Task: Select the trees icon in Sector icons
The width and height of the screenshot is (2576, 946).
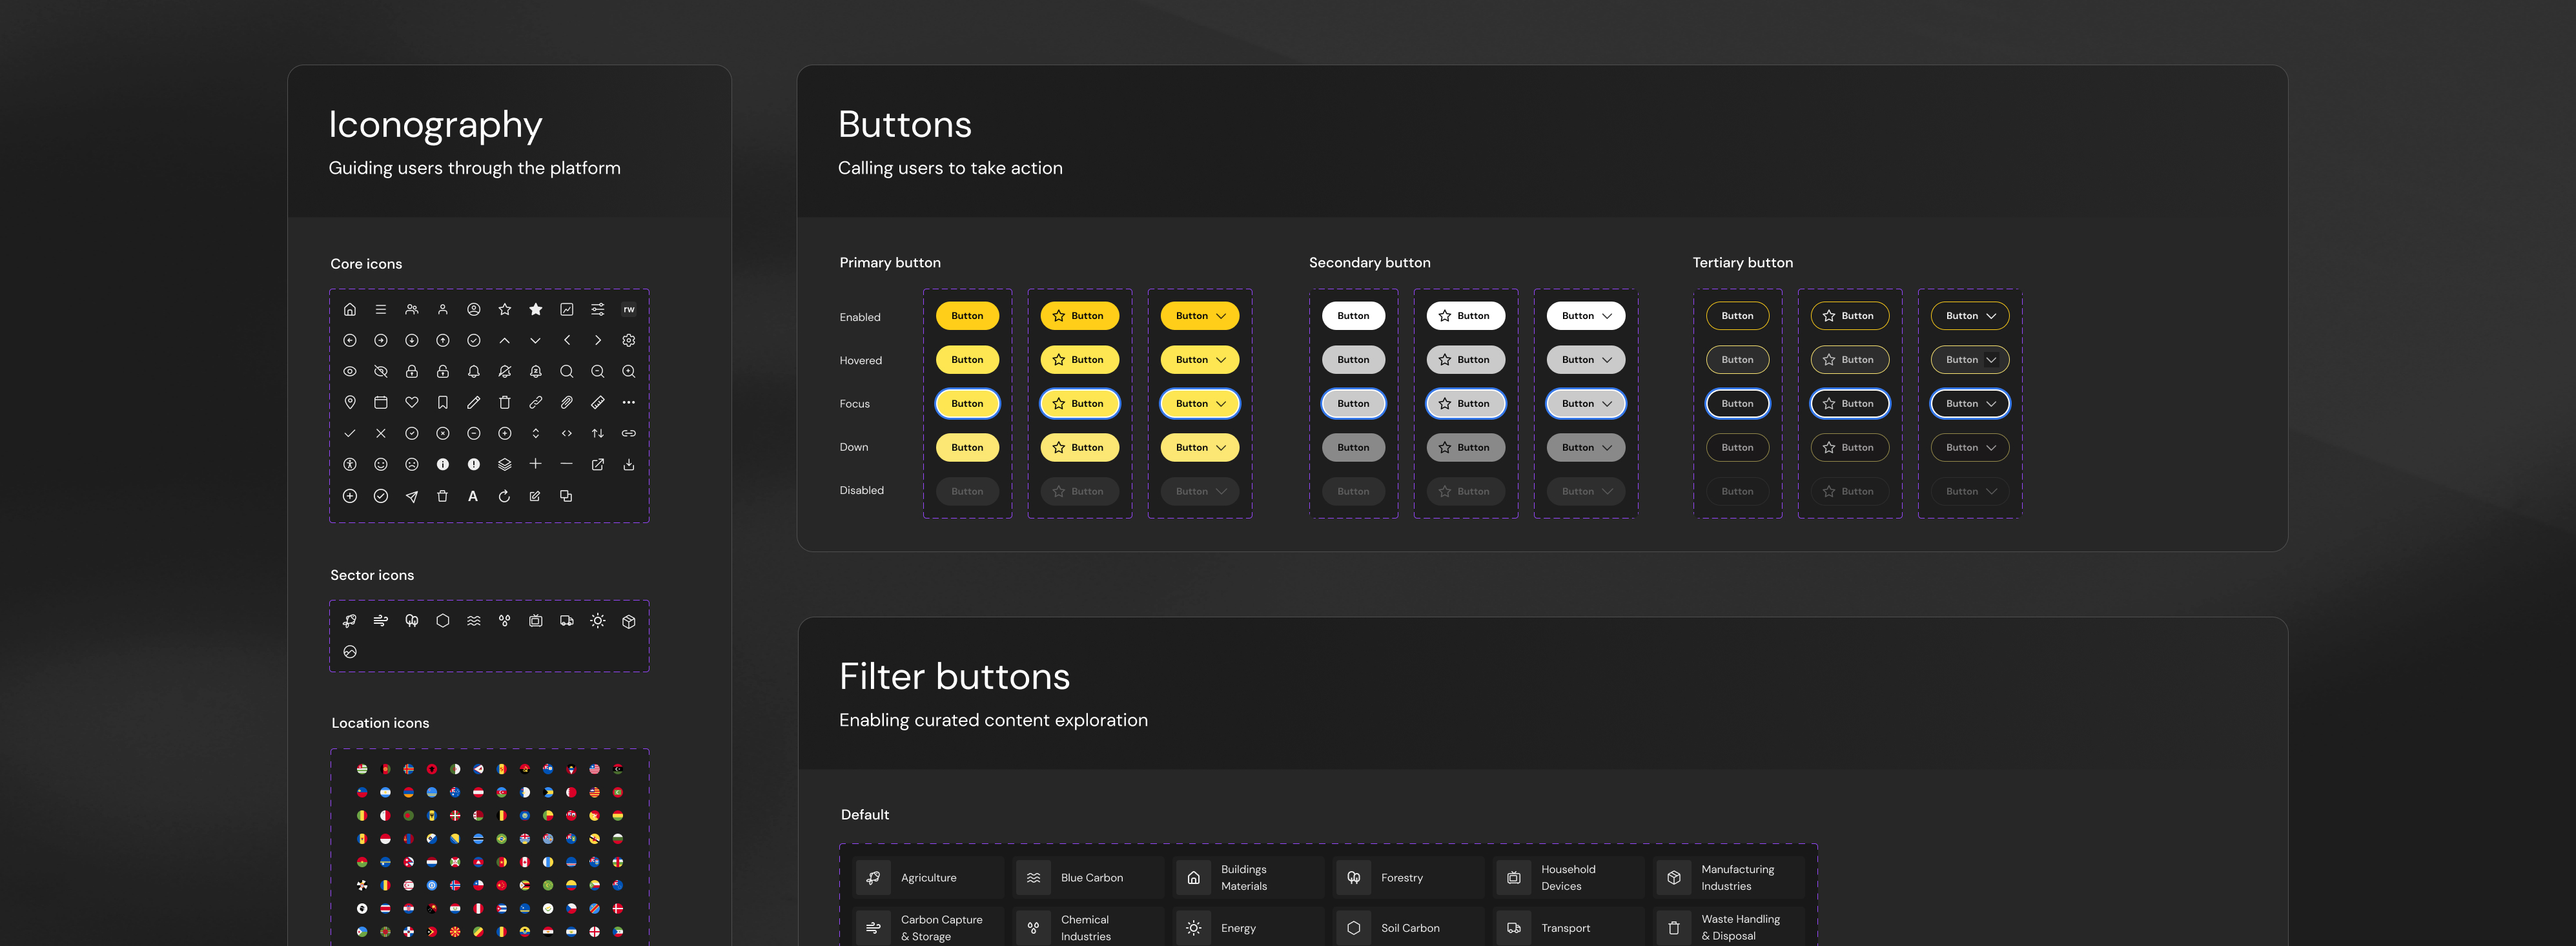Action: pos(412,621)
